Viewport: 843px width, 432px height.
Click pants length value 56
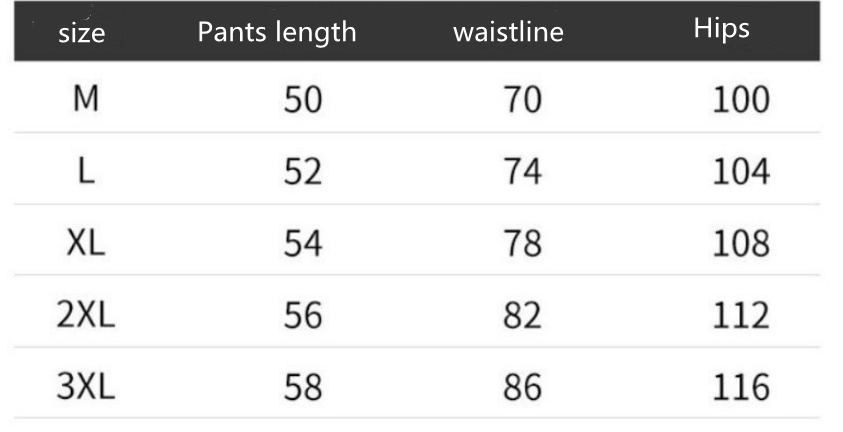click(303, 316)
